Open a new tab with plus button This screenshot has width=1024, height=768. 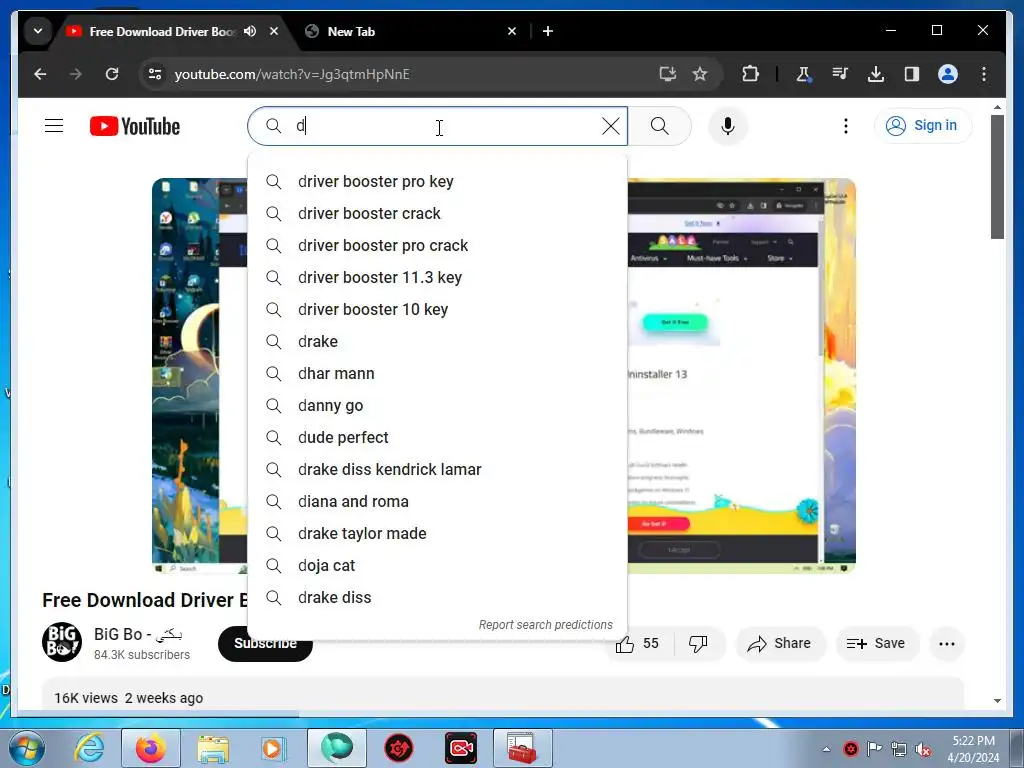[x=548, y=31]
